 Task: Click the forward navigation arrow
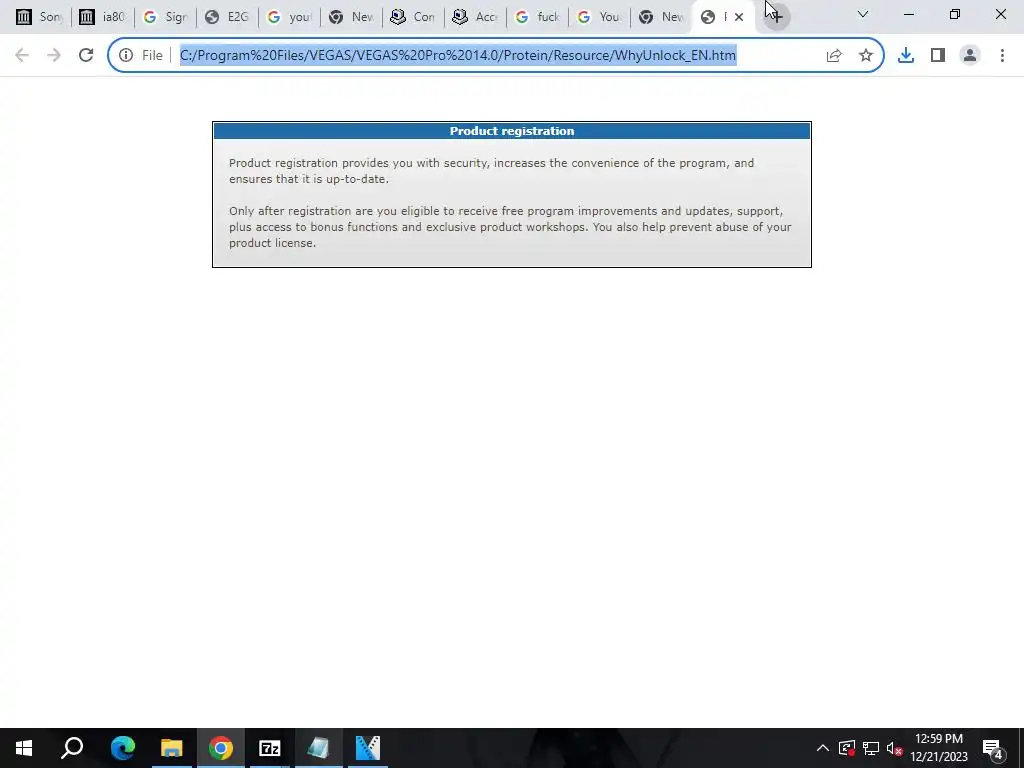click(54, 56)
